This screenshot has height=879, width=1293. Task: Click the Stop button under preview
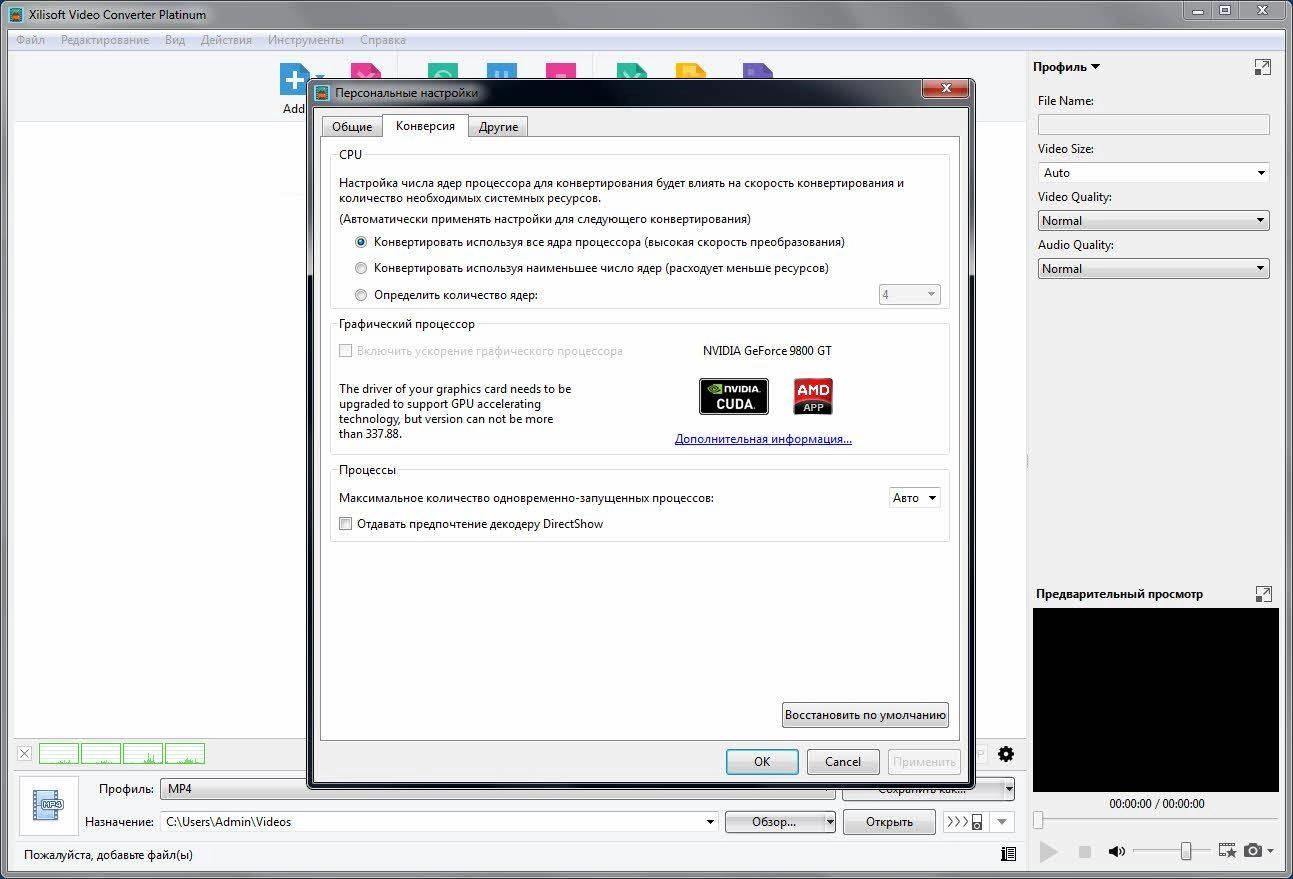coord(1084,852)
